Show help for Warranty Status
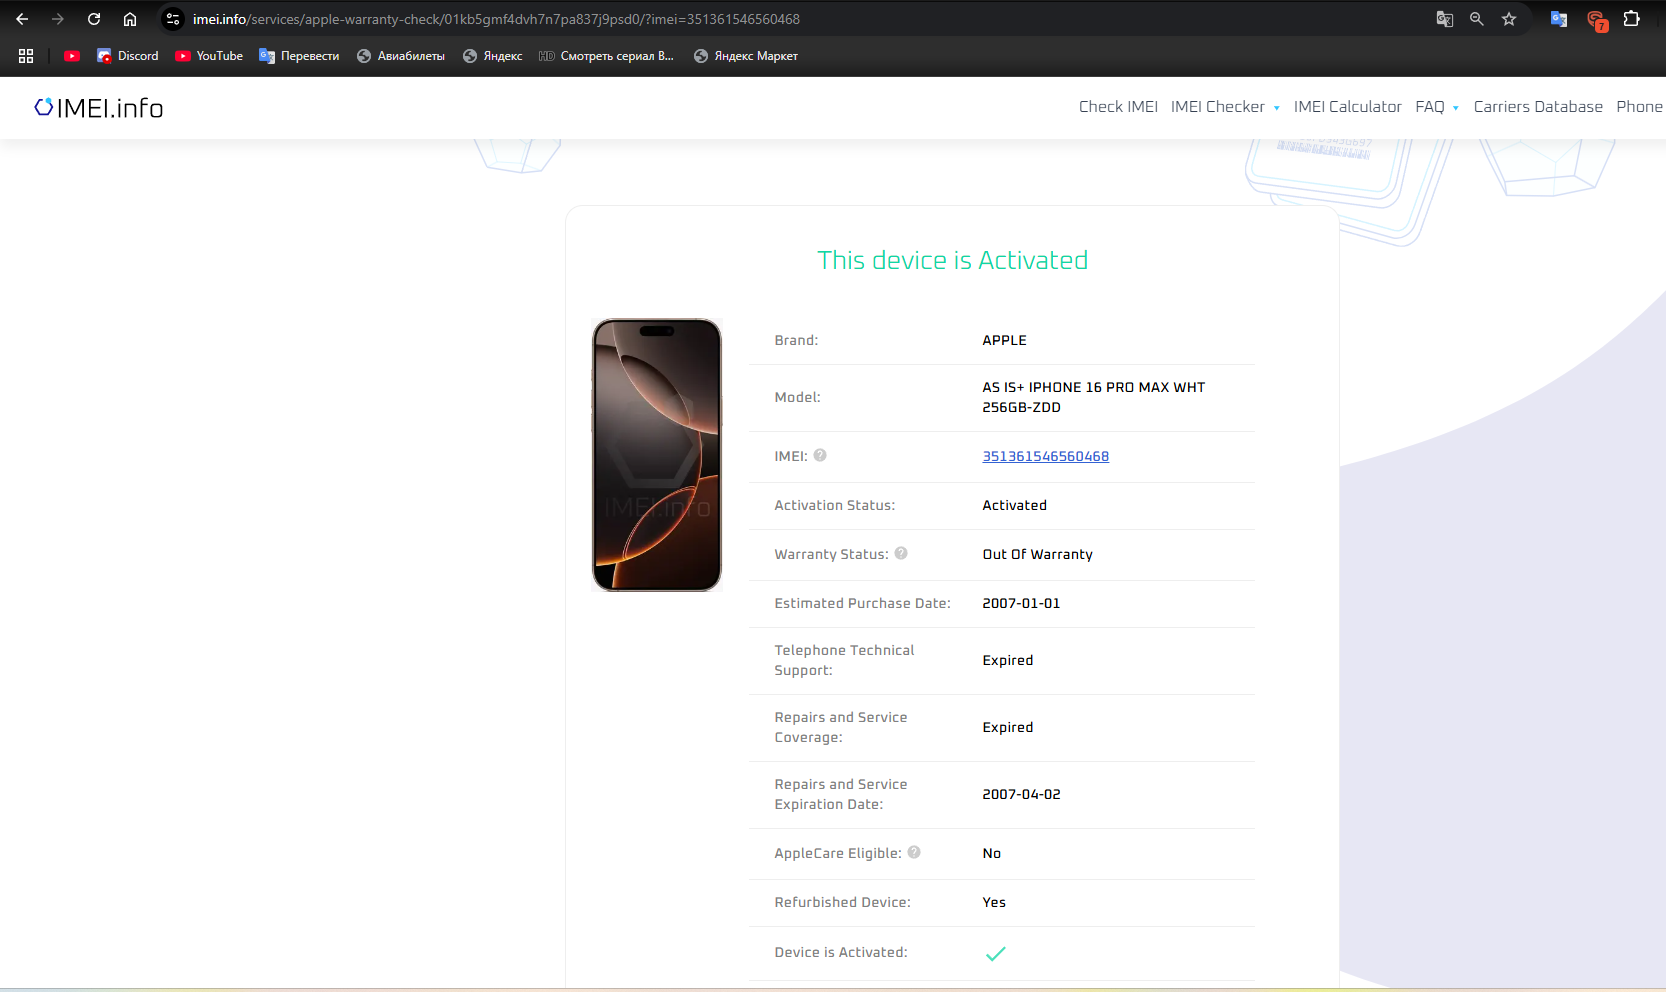The image size is (1666, 992). tap(901, 553)
